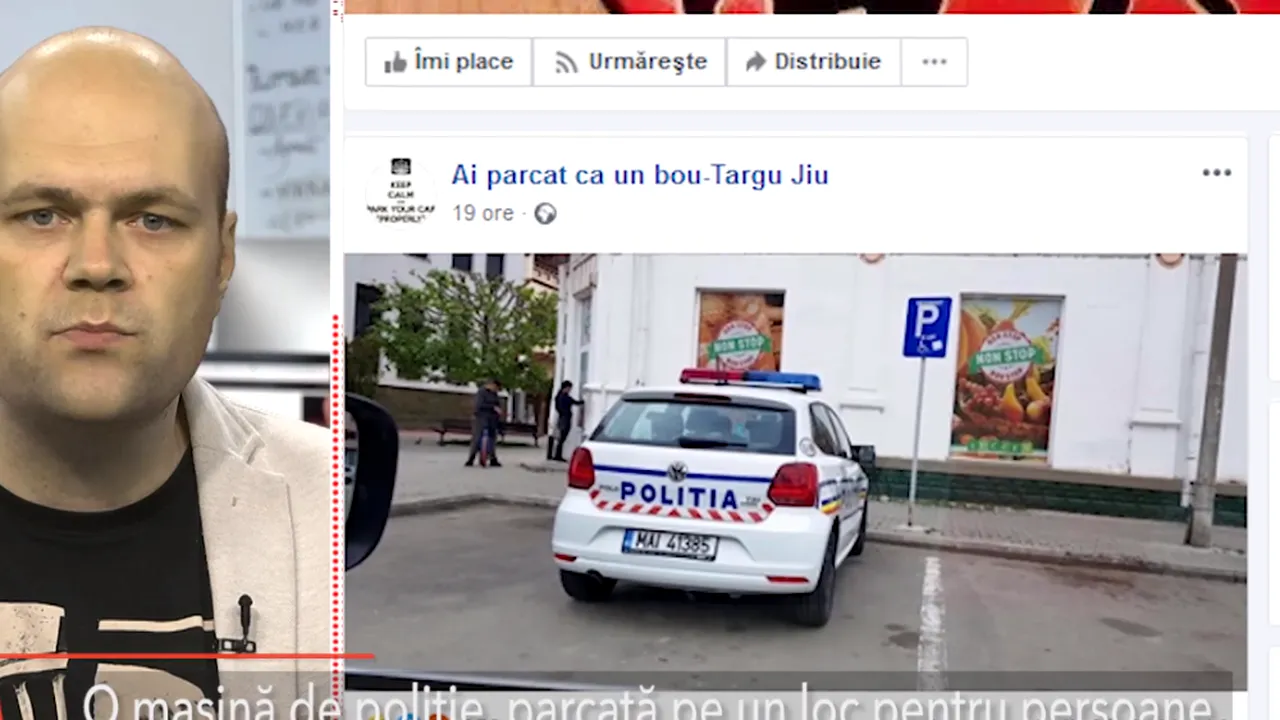Open the Ai parcat ca un bou-Targu Jiu page link
This screenshot has height=720, width=1280.
coord(639,175)
